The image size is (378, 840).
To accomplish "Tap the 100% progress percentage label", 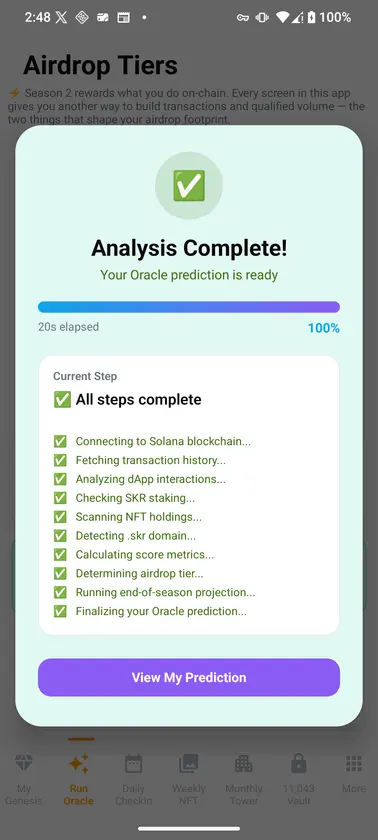I will (x=323, y=328).
